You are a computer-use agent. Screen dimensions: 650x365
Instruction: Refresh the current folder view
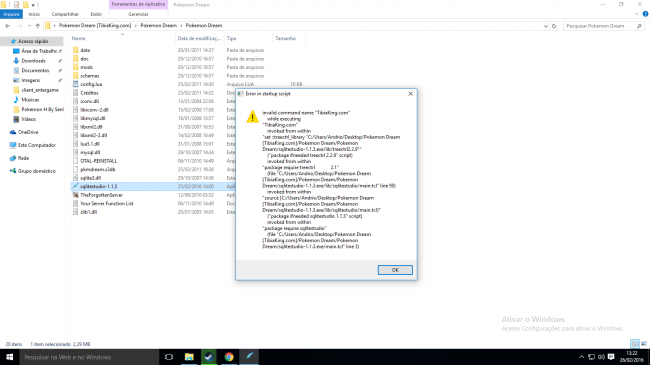(554, 26)
